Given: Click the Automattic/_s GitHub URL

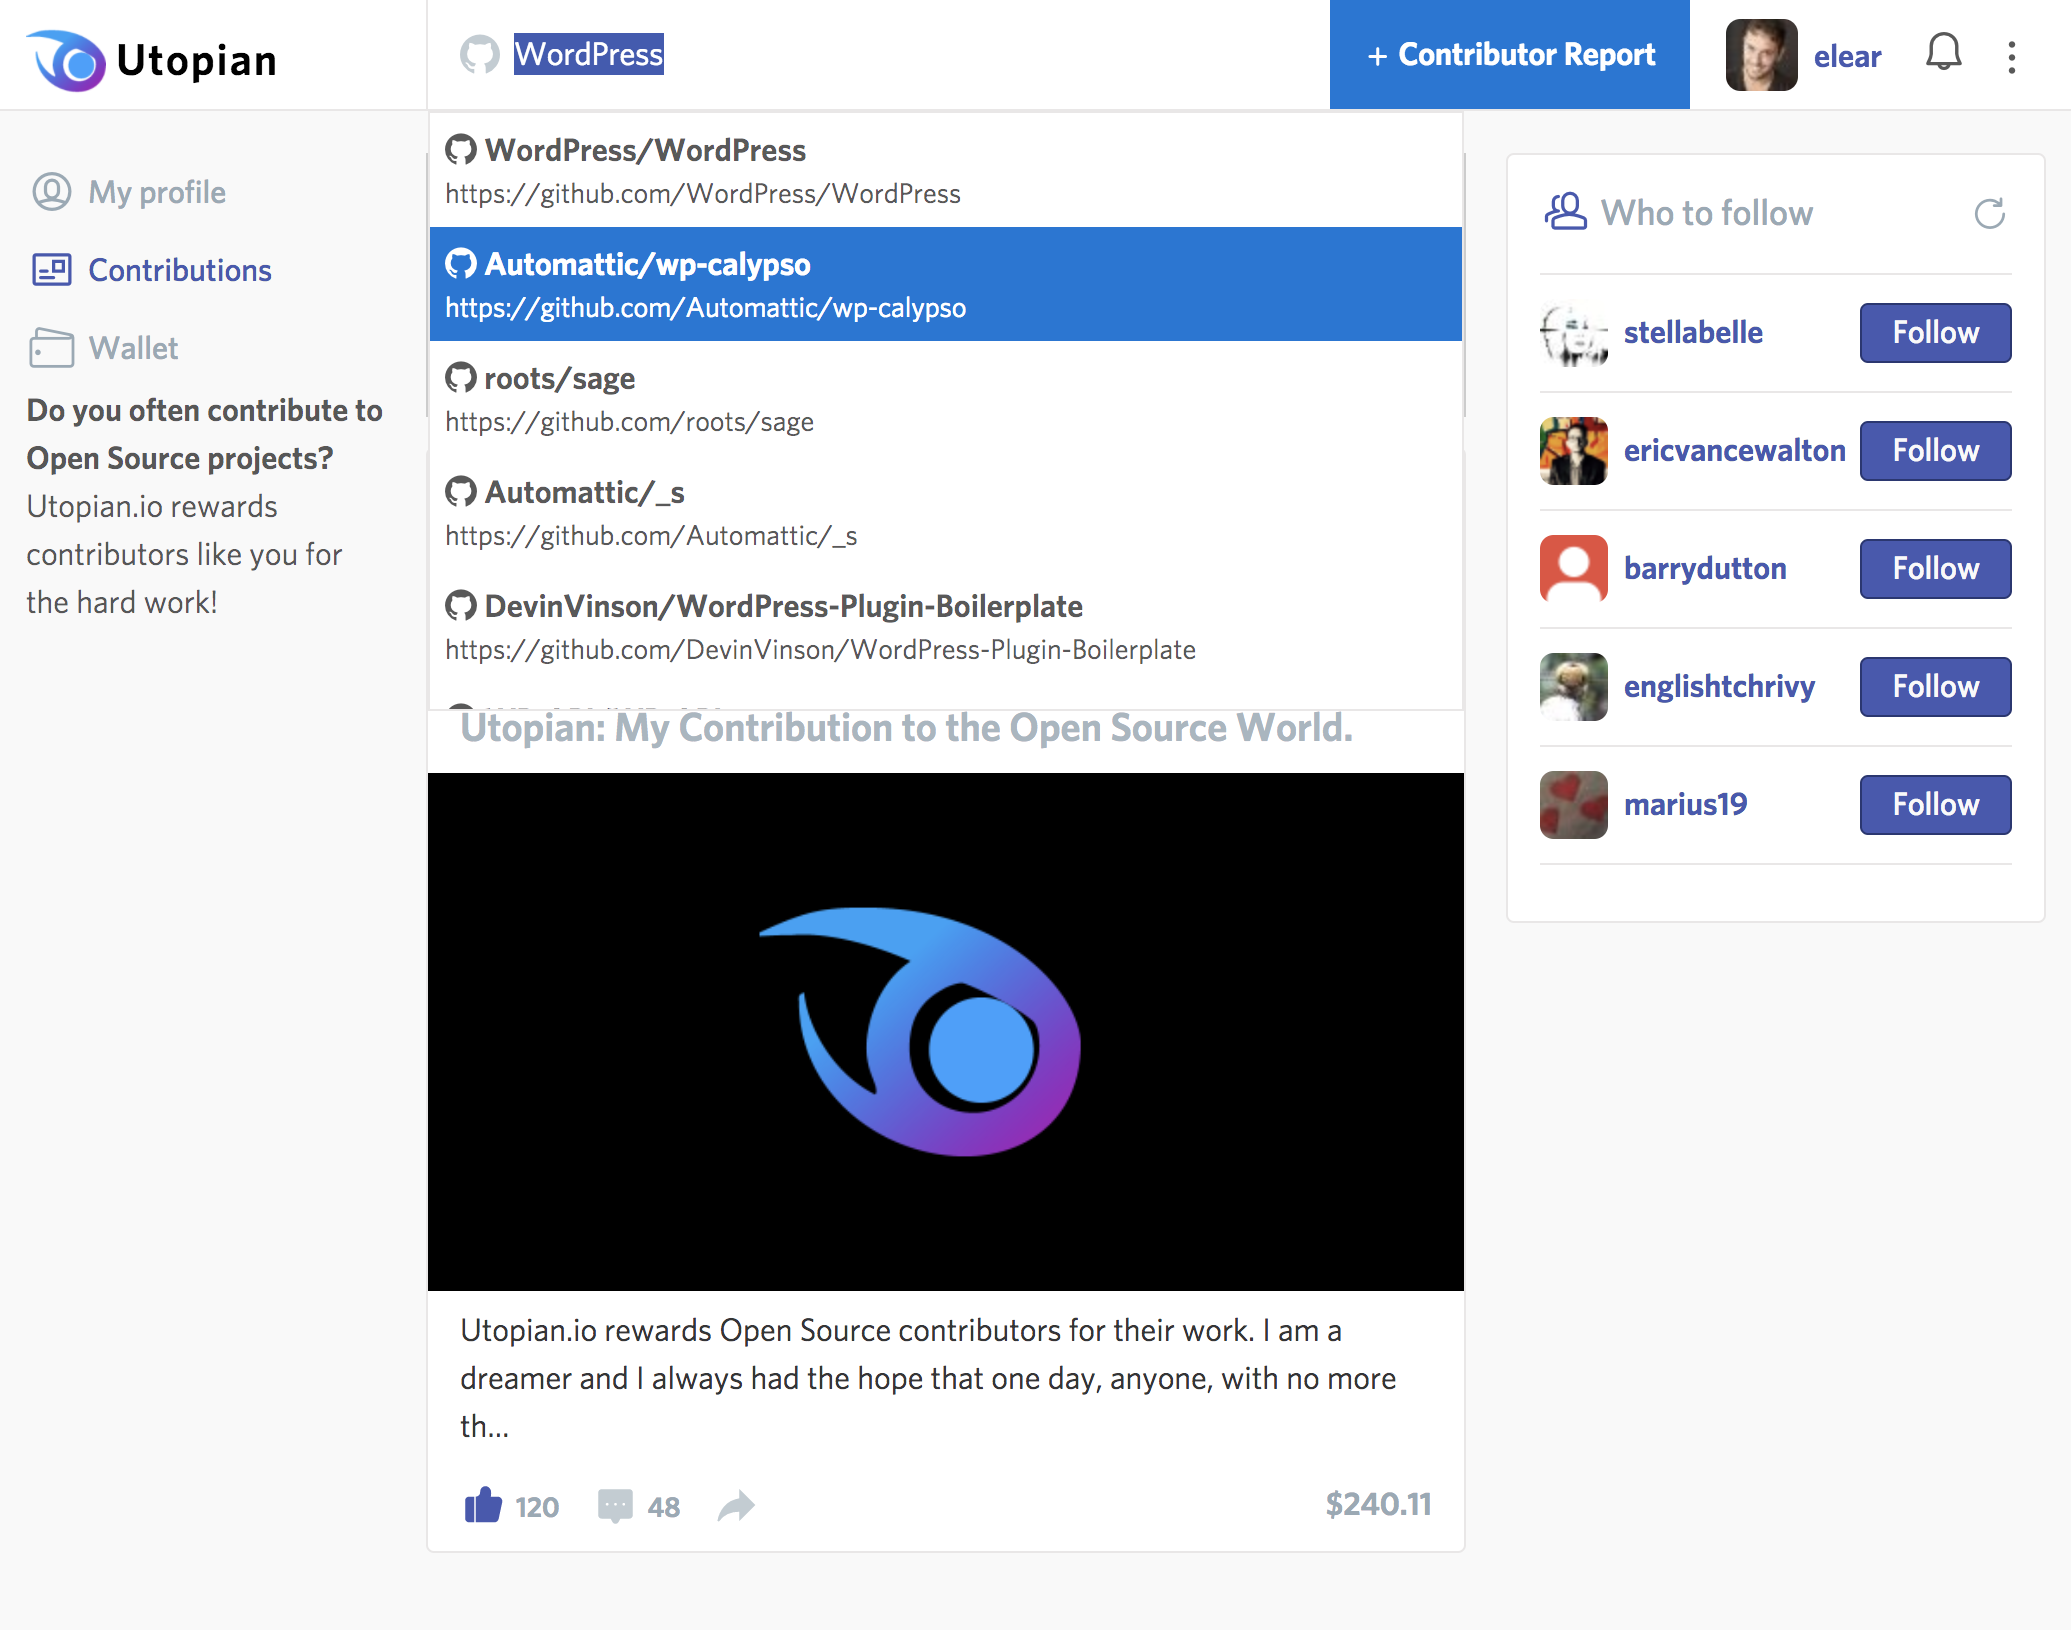Looking at the screenshot, I should tap(651, 535).
